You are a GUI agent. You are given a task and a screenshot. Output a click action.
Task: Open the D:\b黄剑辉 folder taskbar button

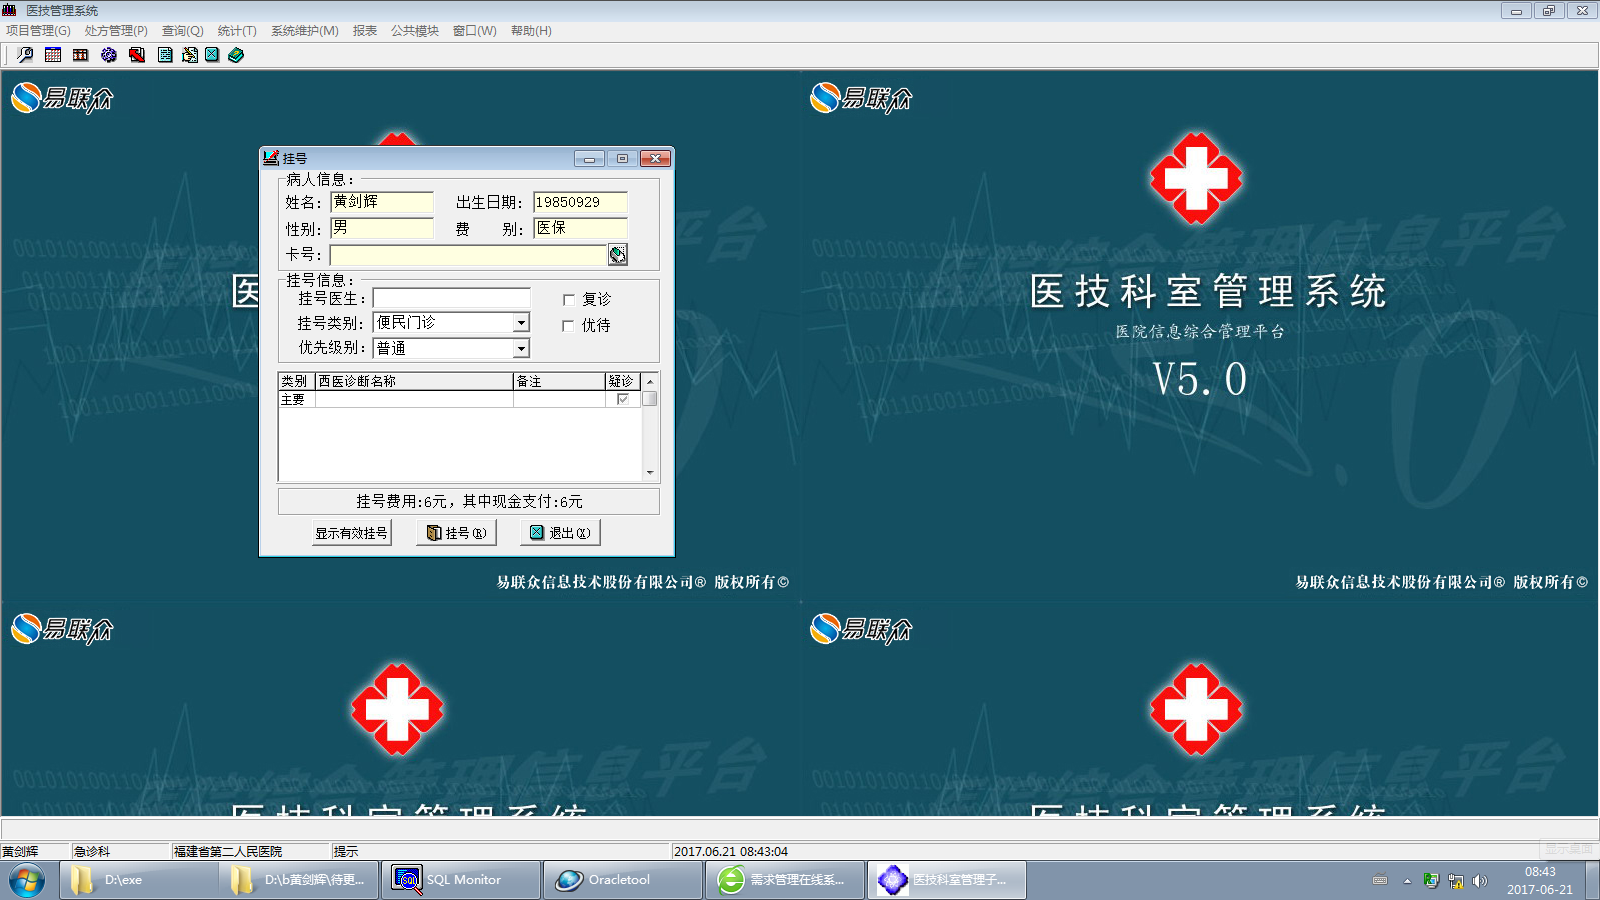299,880
